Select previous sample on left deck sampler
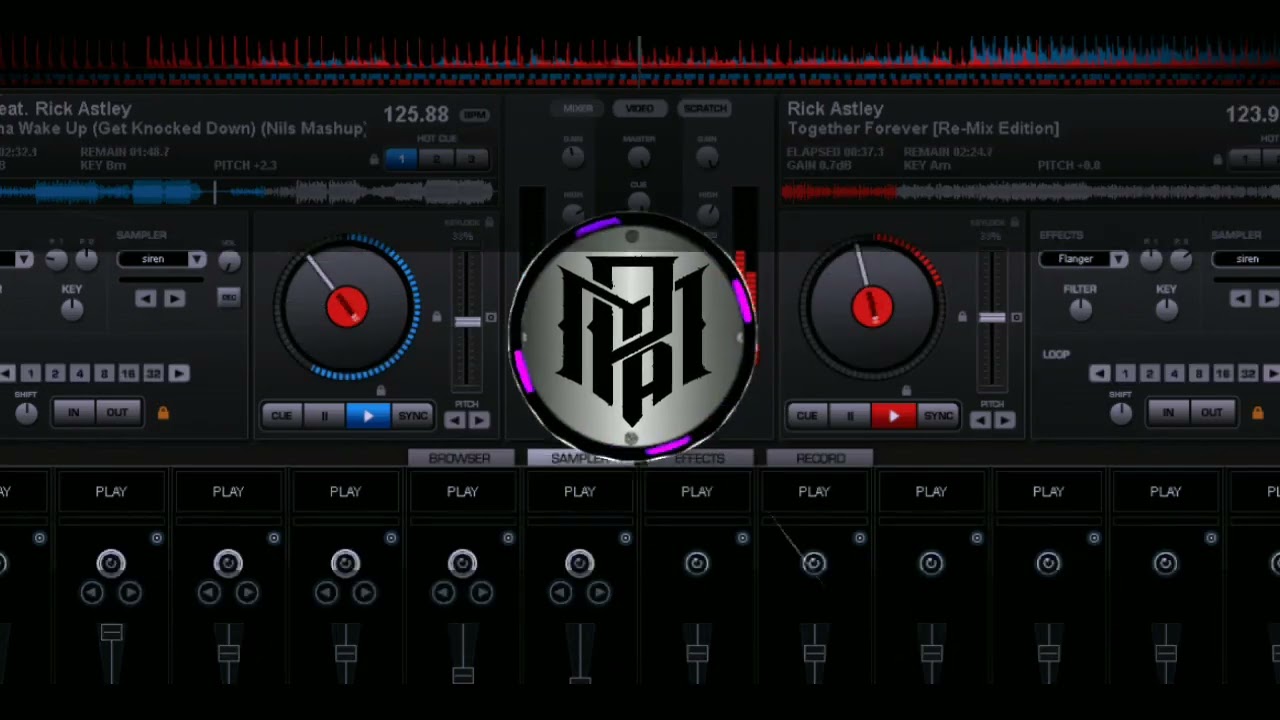Image resolution: width=1280 pixels, height=720 pixels. 146,298
